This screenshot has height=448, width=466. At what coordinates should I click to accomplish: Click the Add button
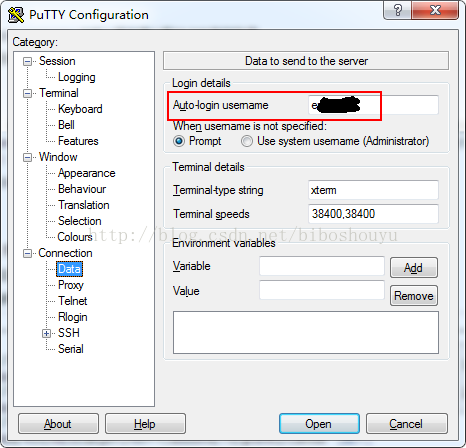(414, 267)
